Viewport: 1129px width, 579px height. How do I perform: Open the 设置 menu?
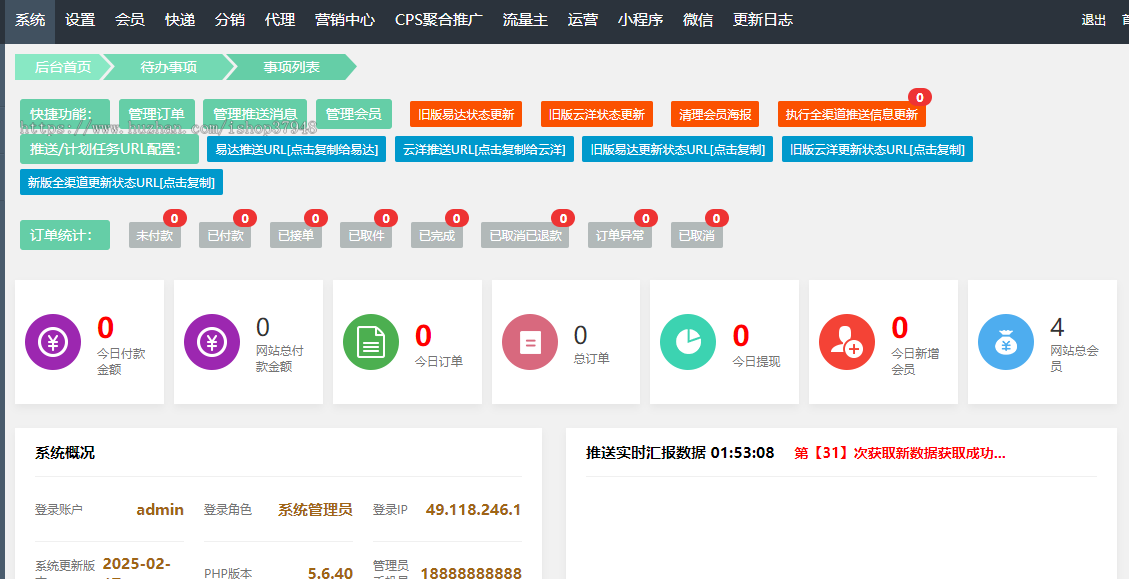click(80, 20)
